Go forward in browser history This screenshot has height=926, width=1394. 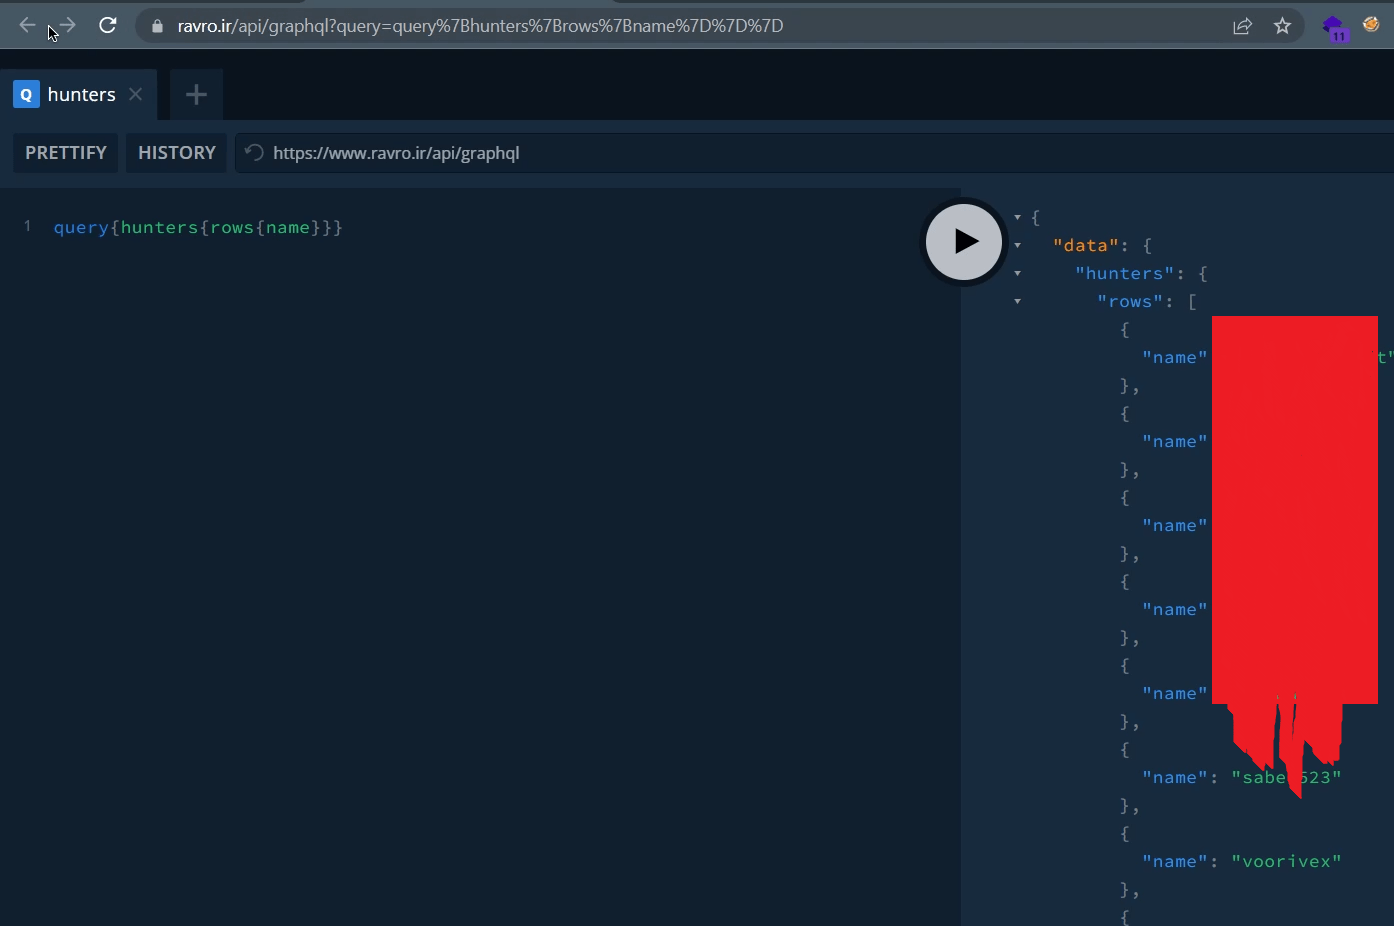point(67,26)
